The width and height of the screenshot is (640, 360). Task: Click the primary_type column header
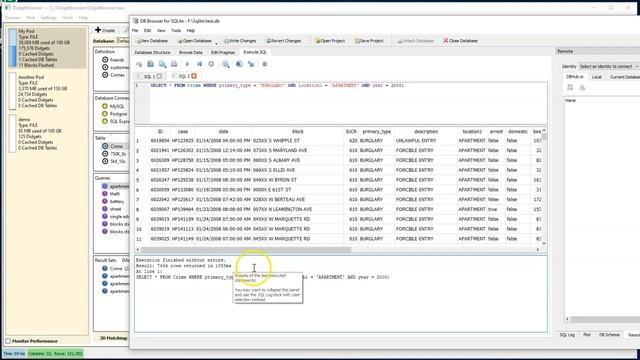point(376,132)
